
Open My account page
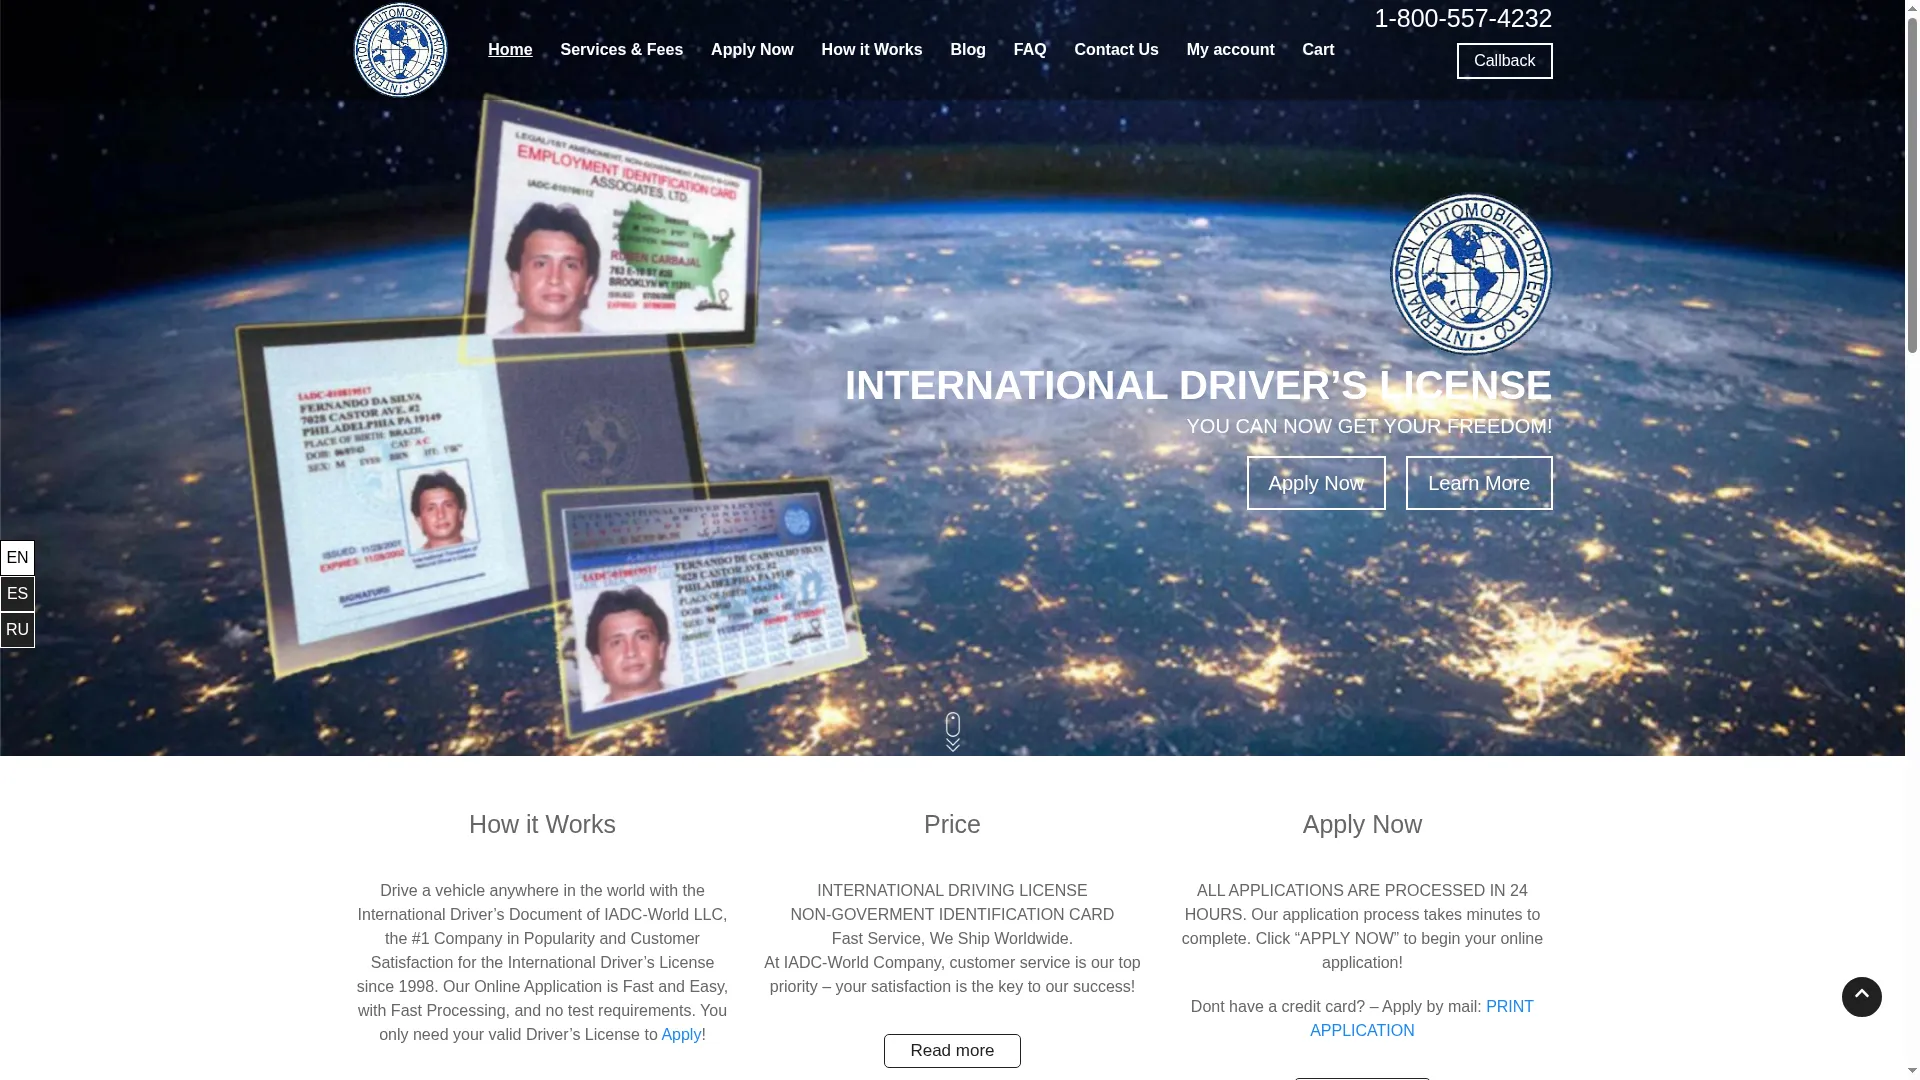[x=1230, y=50]
